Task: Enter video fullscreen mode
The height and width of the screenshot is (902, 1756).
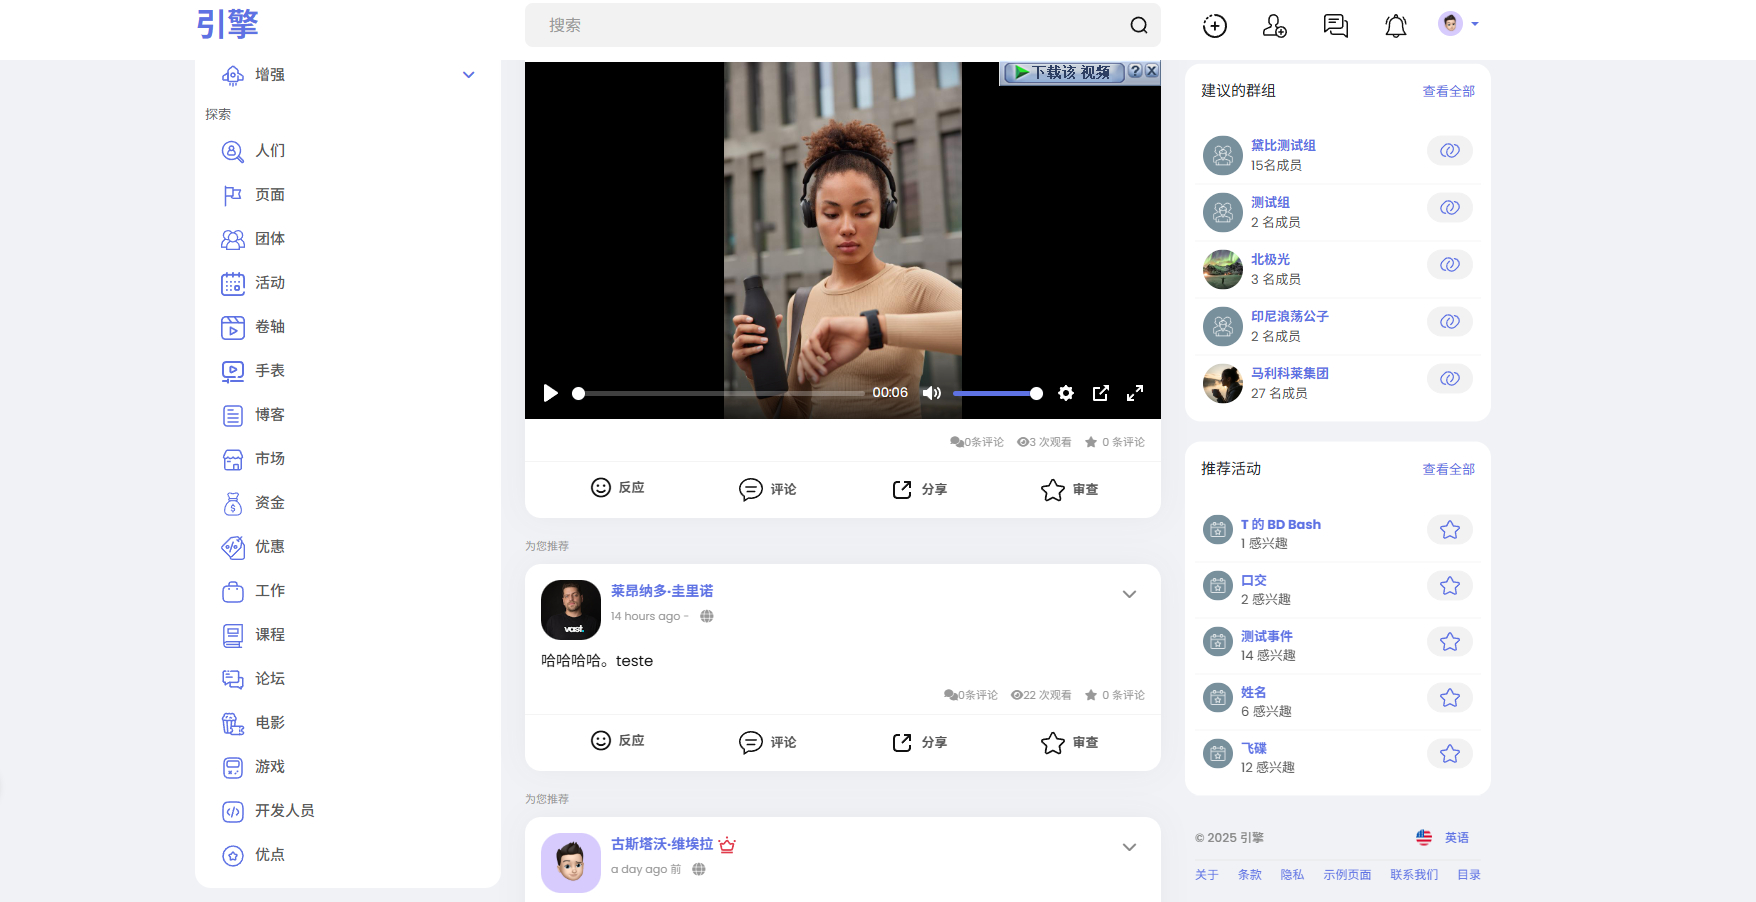Action: click(1135, 393)
